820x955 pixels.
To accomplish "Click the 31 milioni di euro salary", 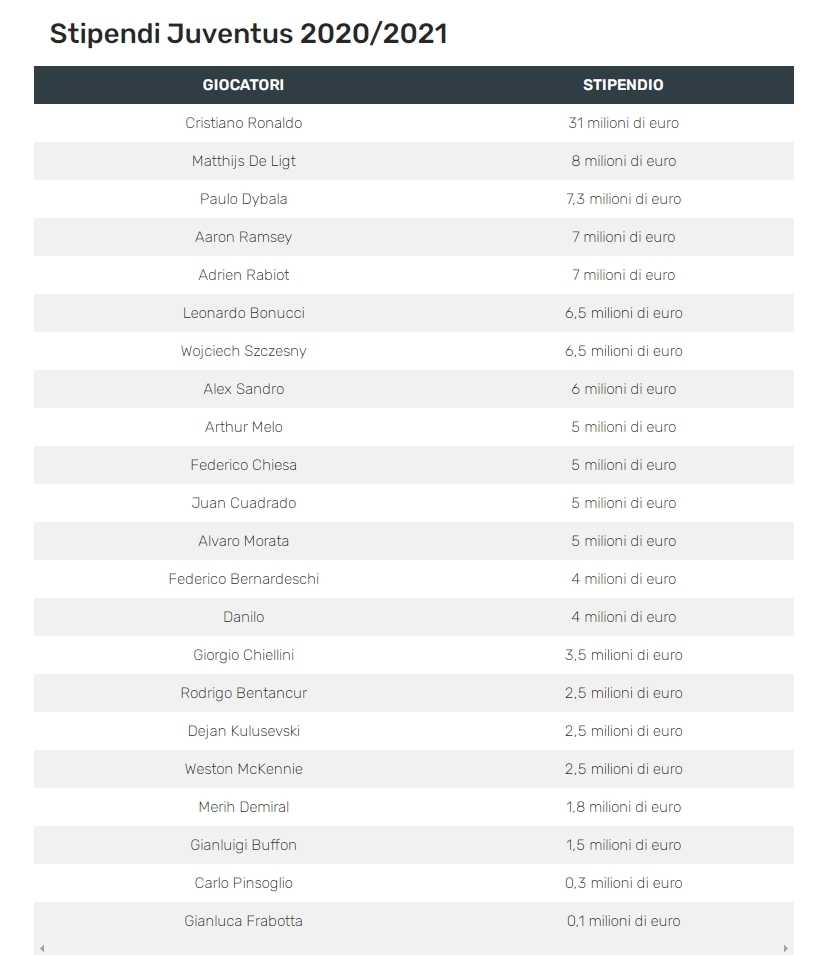I will click(x=623, y=123).
